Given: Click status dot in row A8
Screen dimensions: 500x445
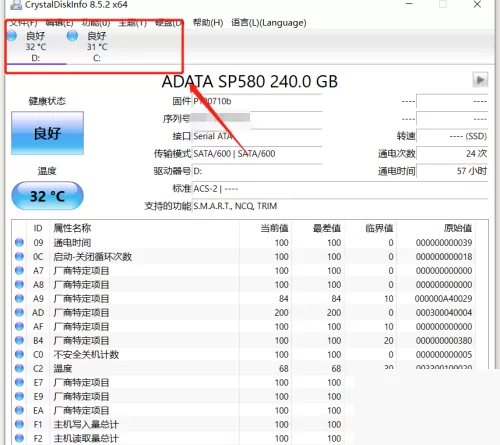Looking at the screenshot, I should point(19,284).
